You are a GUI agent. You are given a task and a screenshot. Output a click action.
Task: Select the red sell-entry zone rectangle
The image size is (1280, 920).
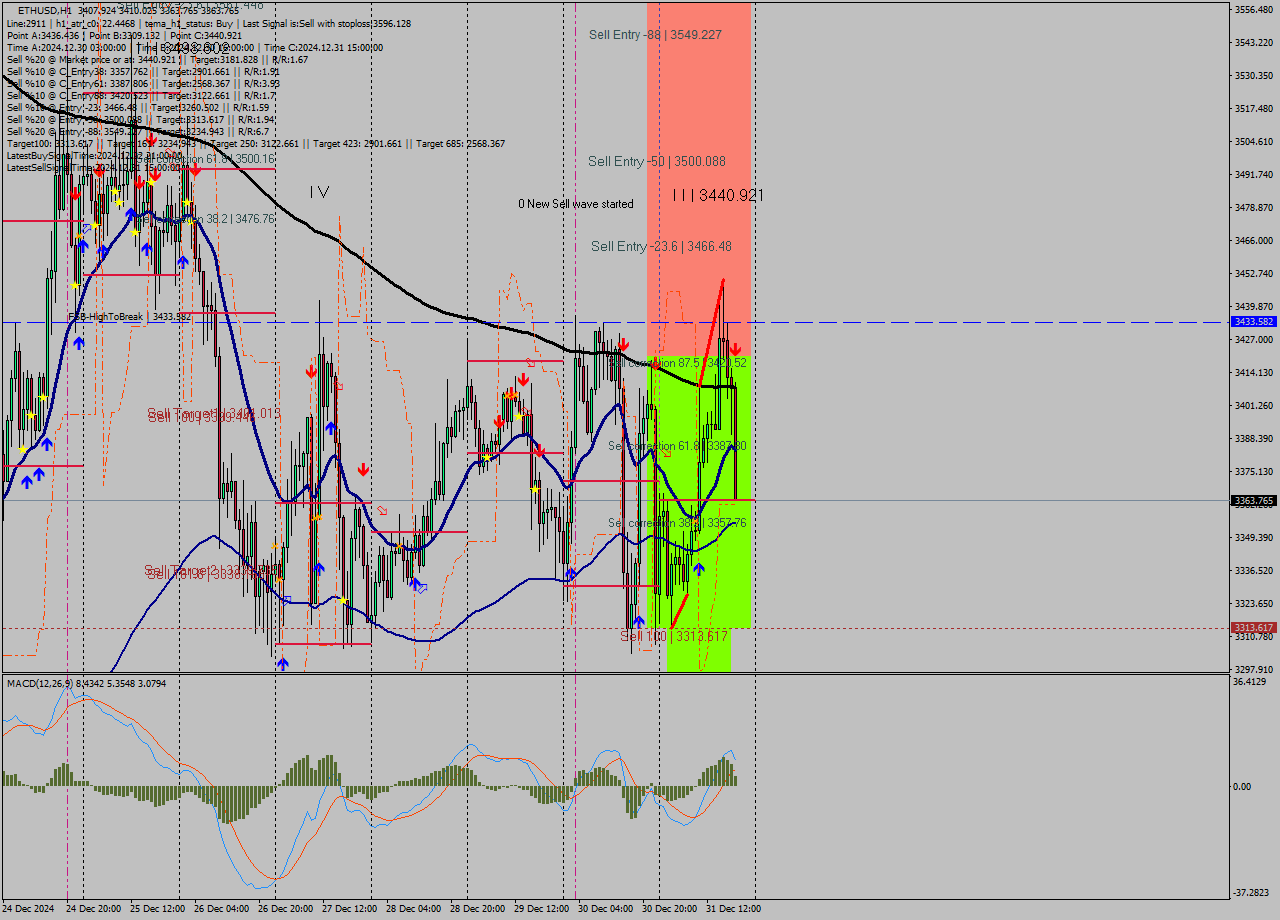699,180
